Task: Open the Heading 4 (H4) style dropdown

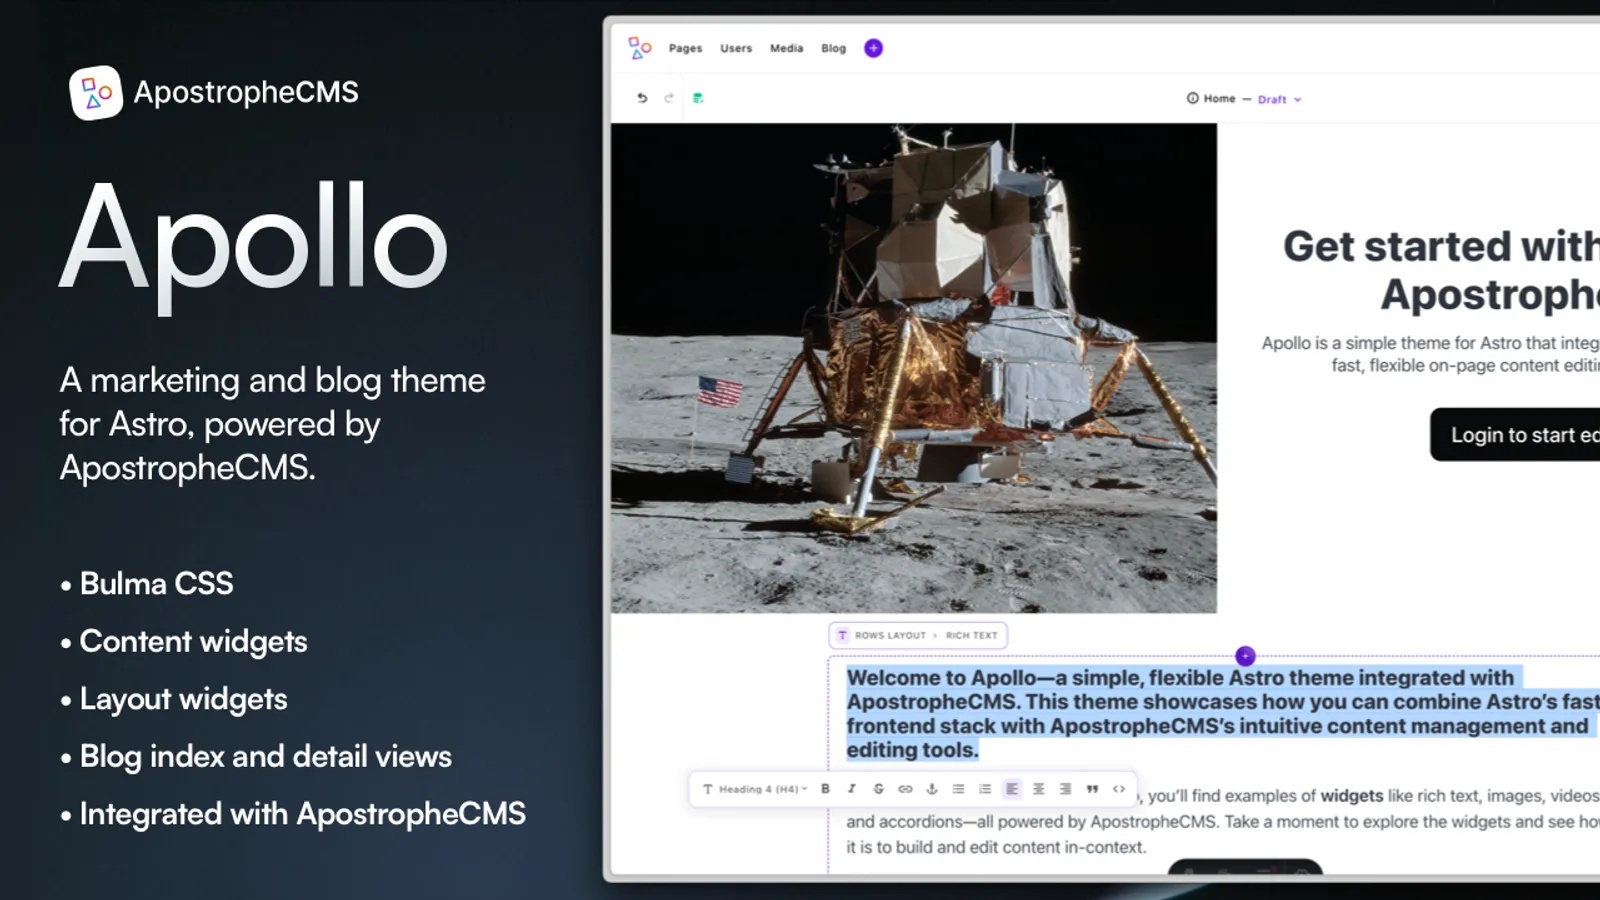Action: (757, 789)
